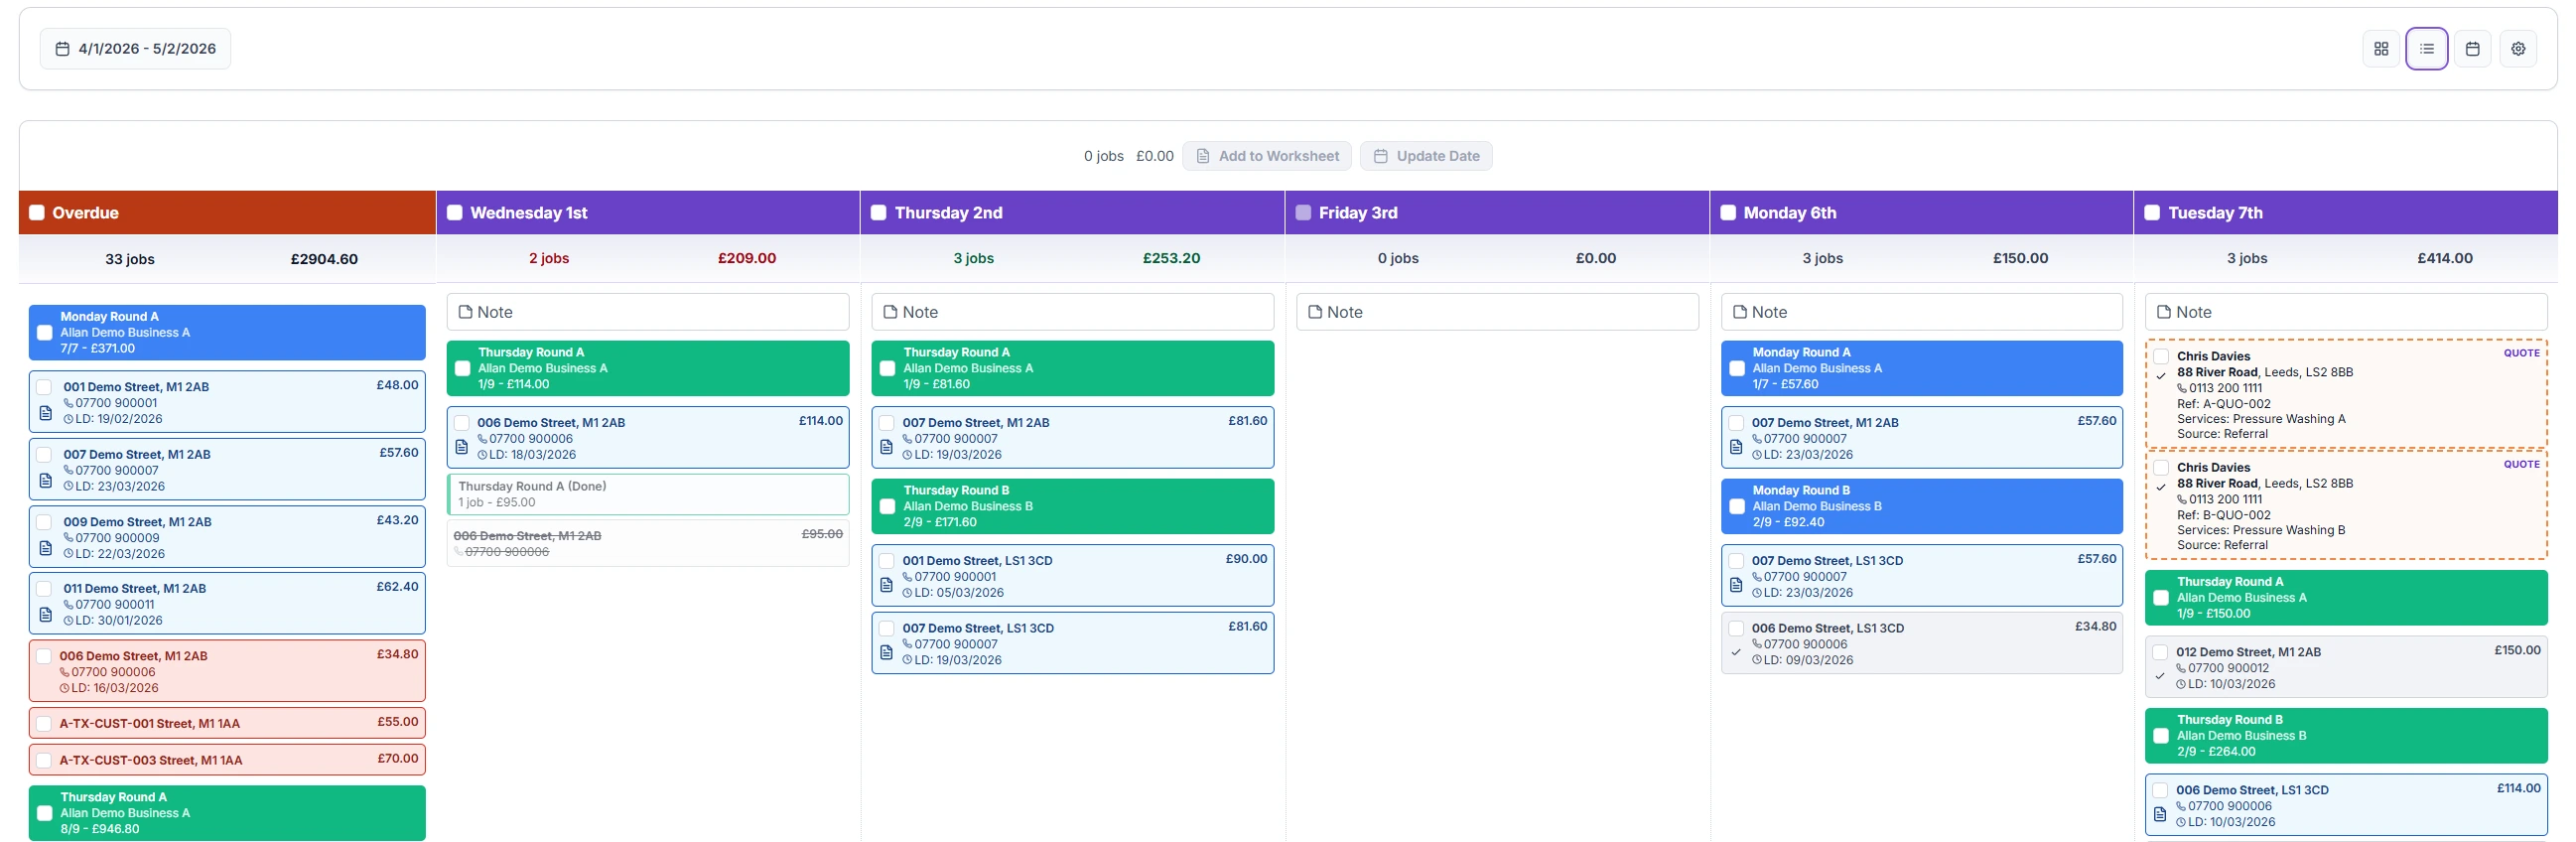The image size is (2576, 842).
Task: Click '0 jobs' selected count in toolbar
Action: 1104,156
